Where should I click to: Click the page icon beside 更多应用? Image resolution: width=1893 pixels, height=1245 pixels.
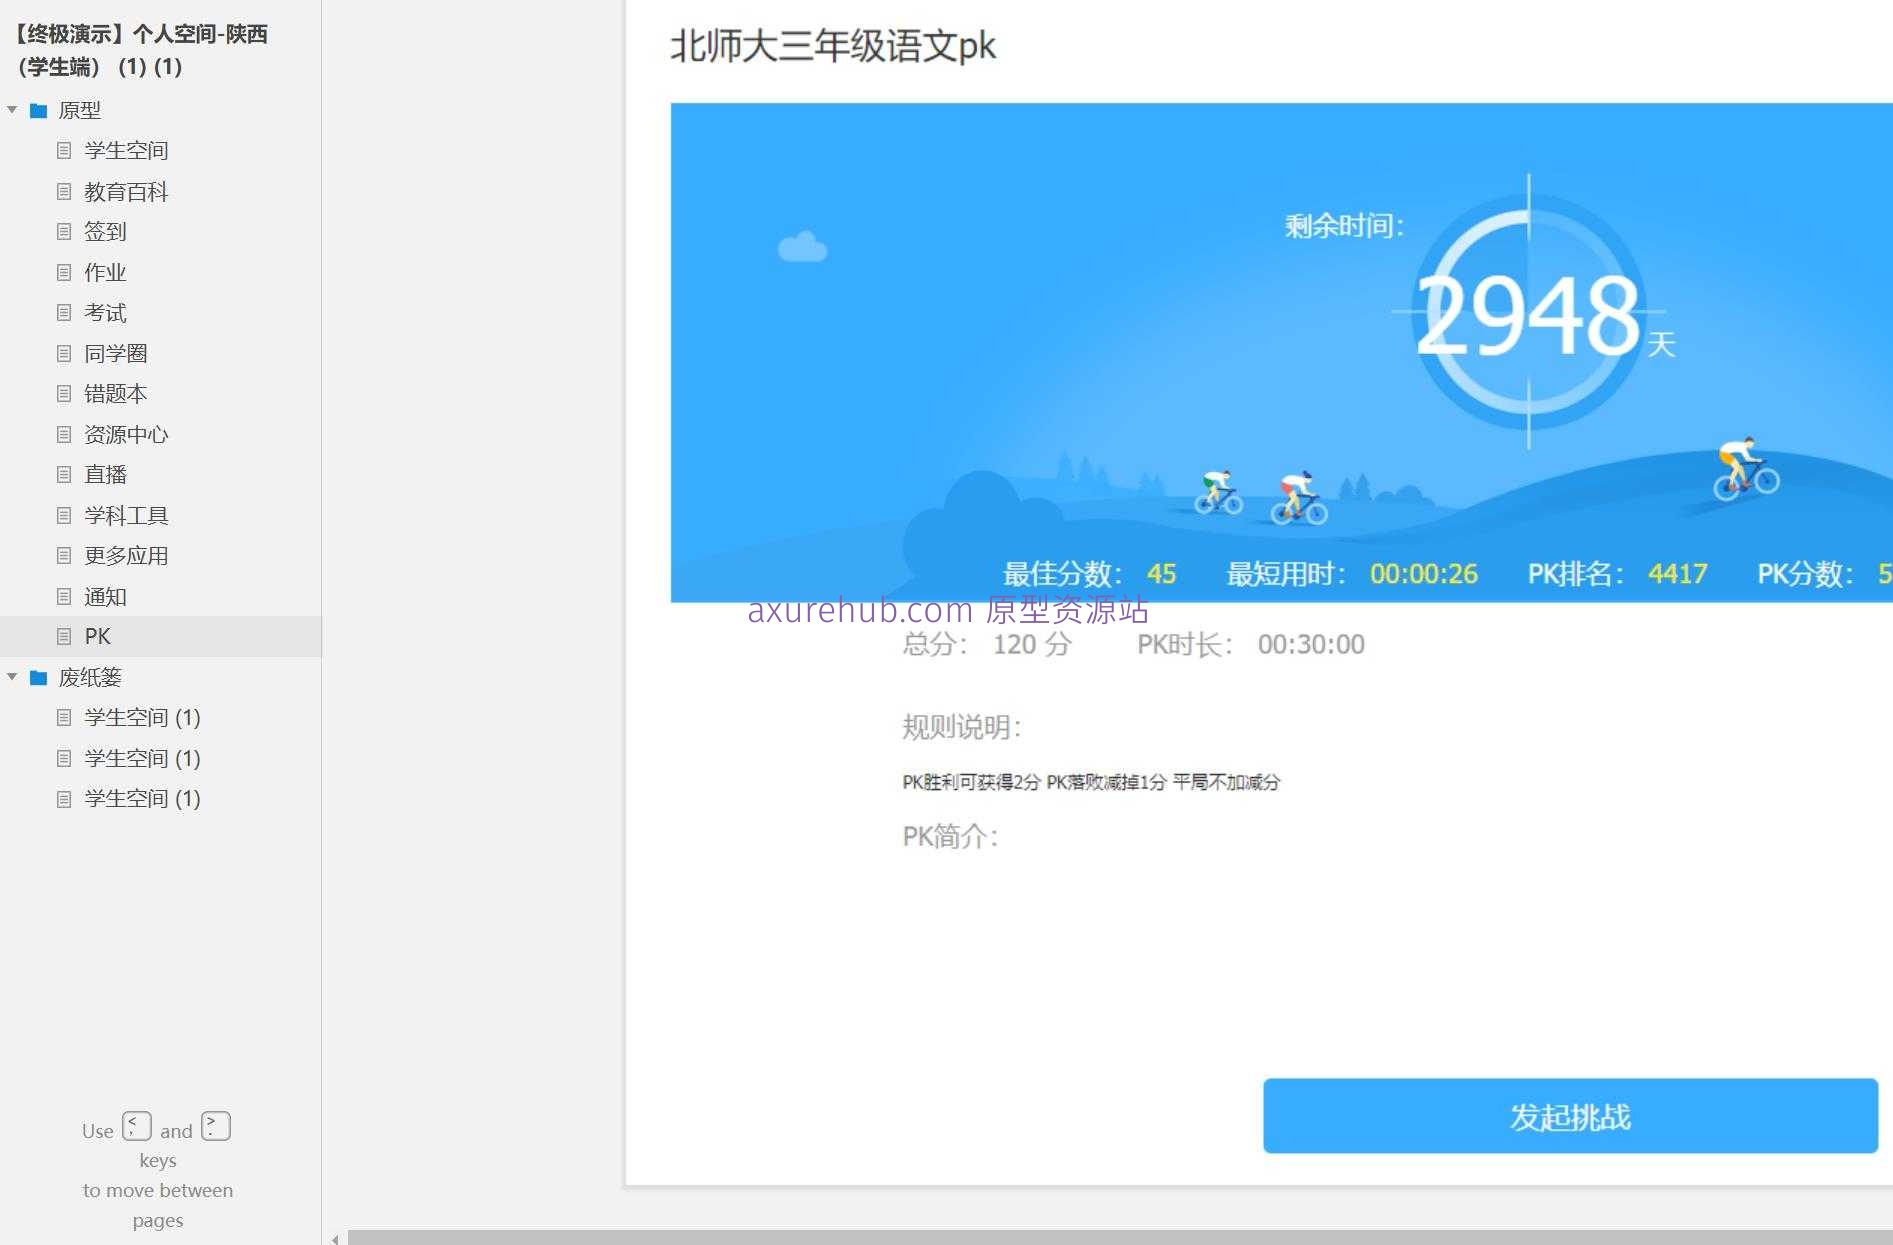point(64,555)
